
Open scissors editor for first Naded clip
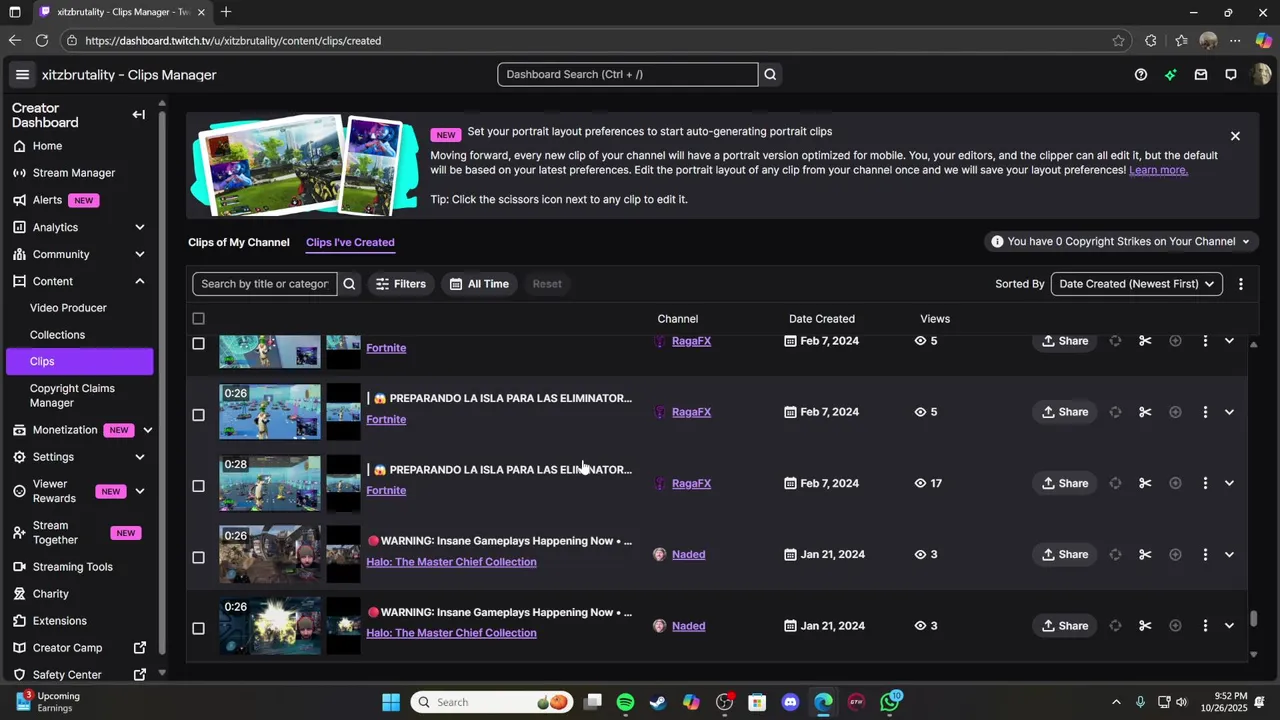[1145, 554]
